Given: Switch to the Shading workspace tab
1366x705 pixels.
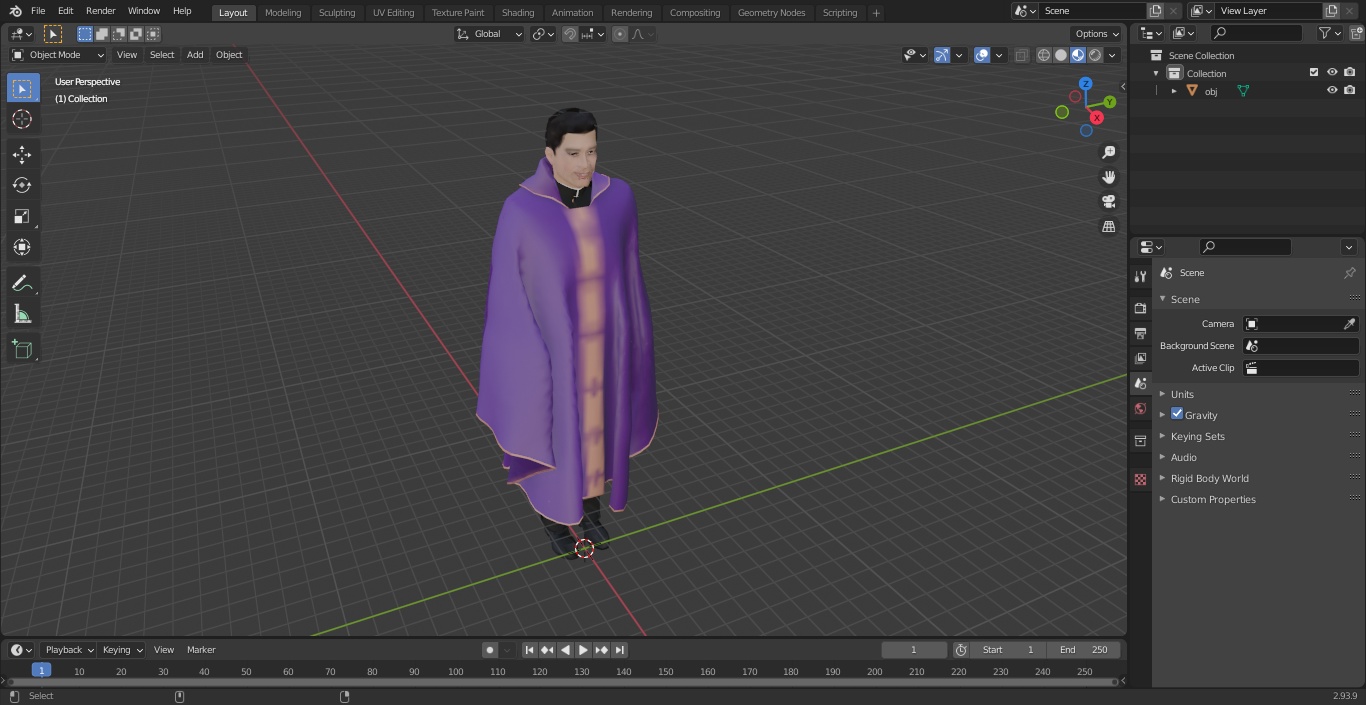Looking at the screenshot, I should (518, 12).
